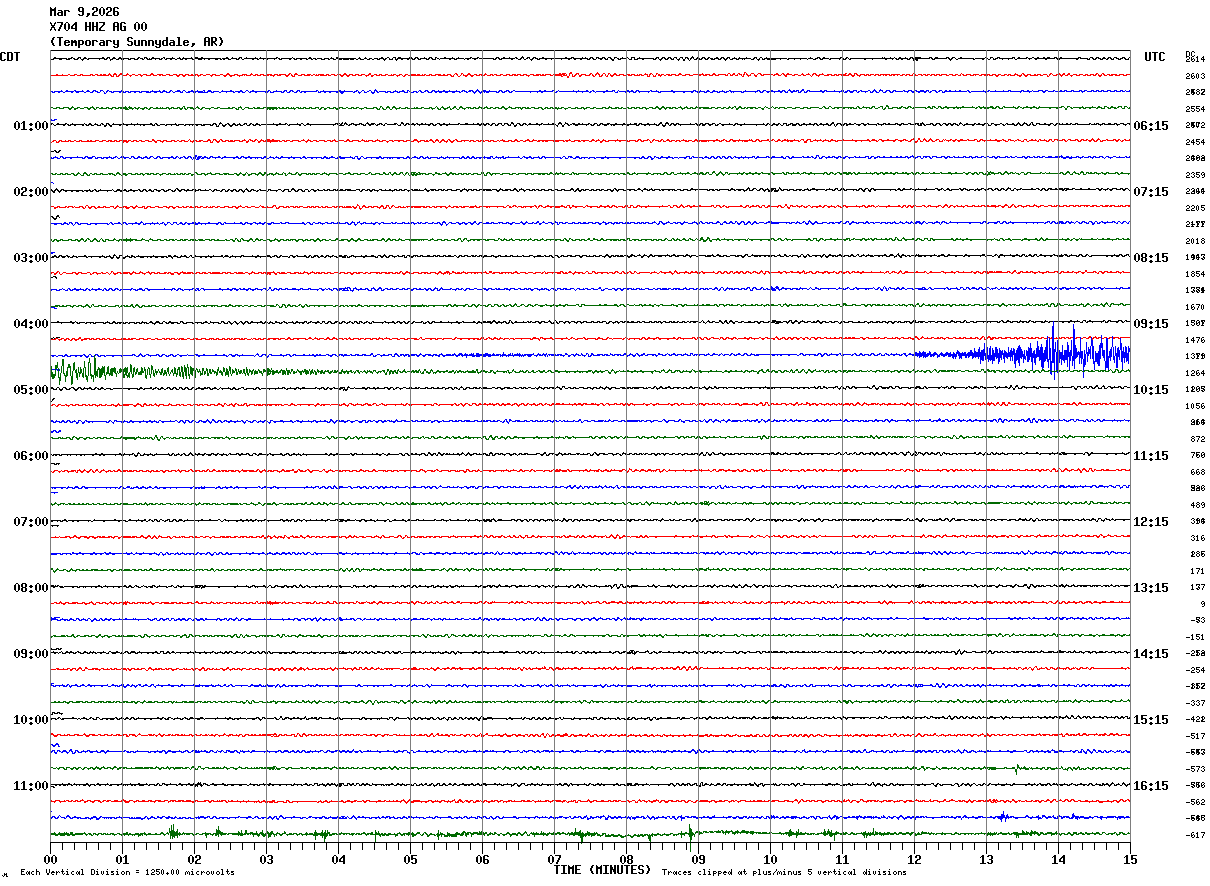Viewport: 1210px width, 886px height.
Task: Click minute tick '11' on time axis
Action: point(842,859)
